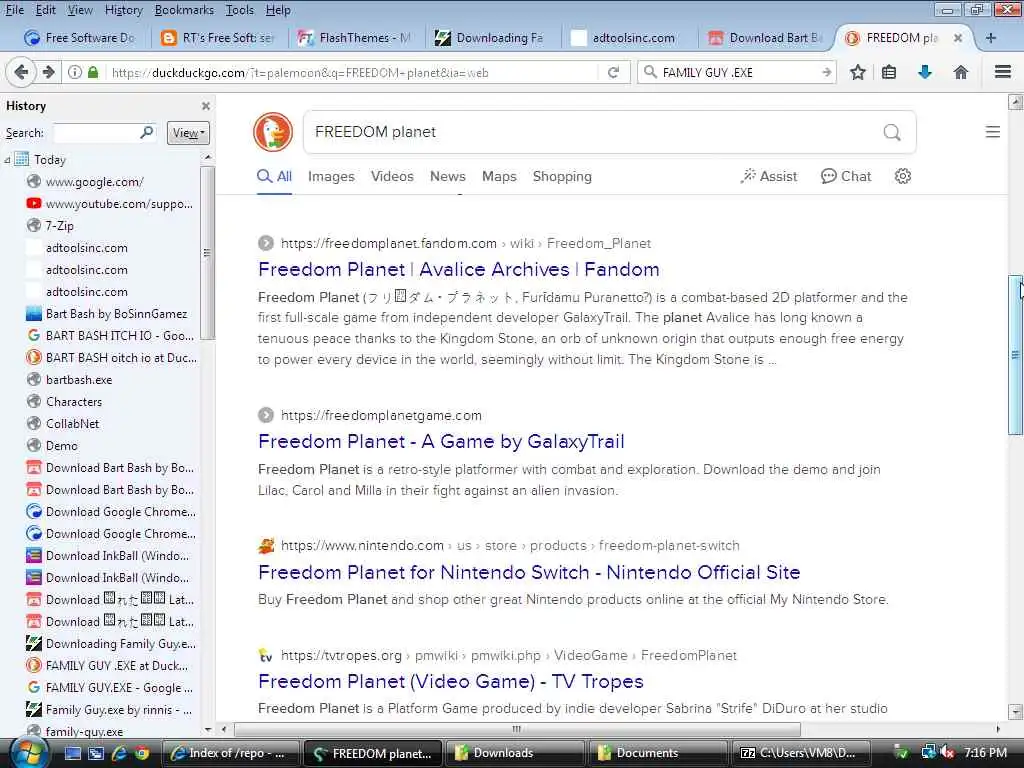Screen dimensions: 1024x768
Task: Close the FREEDOM planet tab
Action: click(957, 38)
